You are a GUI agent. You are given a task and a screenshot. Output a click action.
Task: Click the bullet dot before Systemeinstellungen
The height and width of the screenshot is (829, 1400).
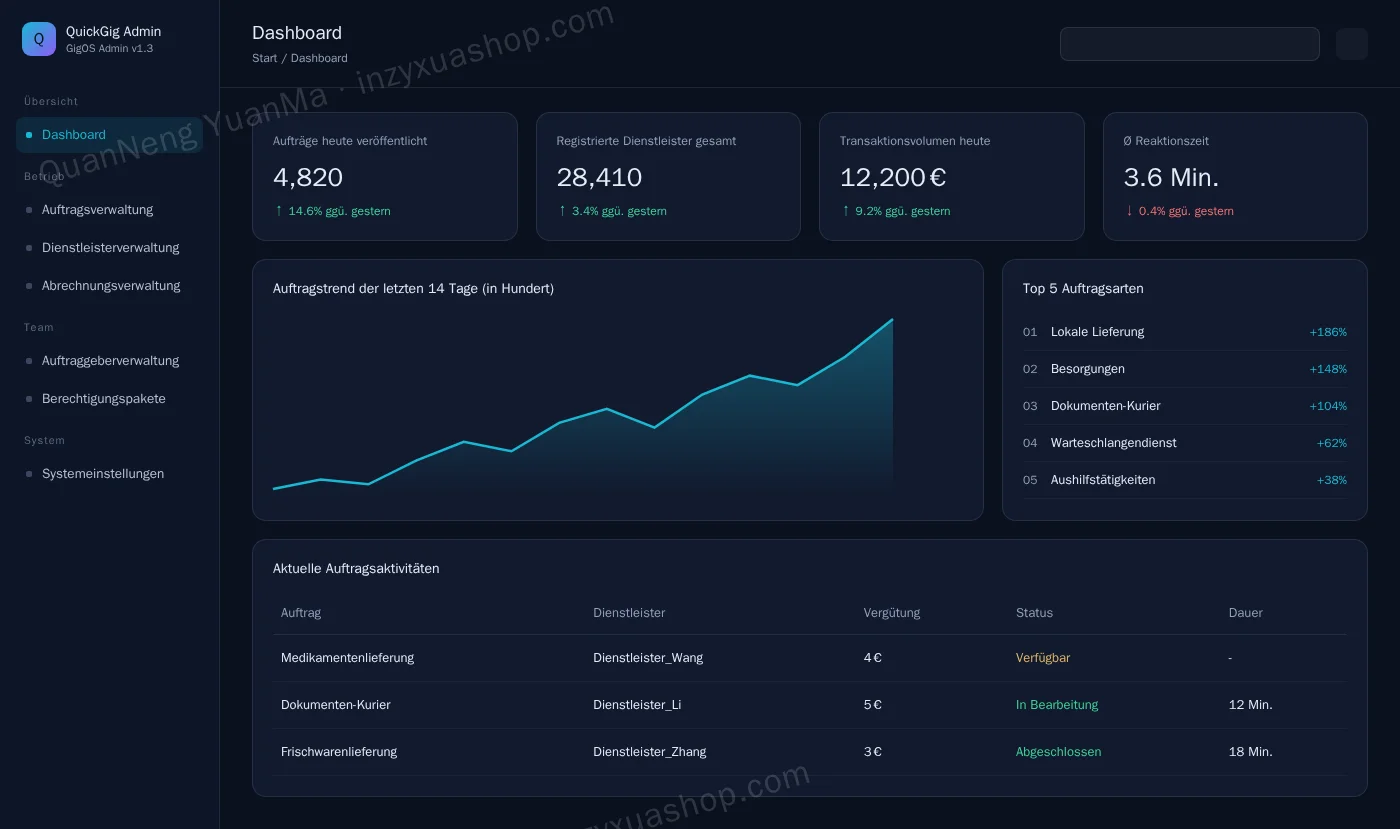(x=29, y=474)
